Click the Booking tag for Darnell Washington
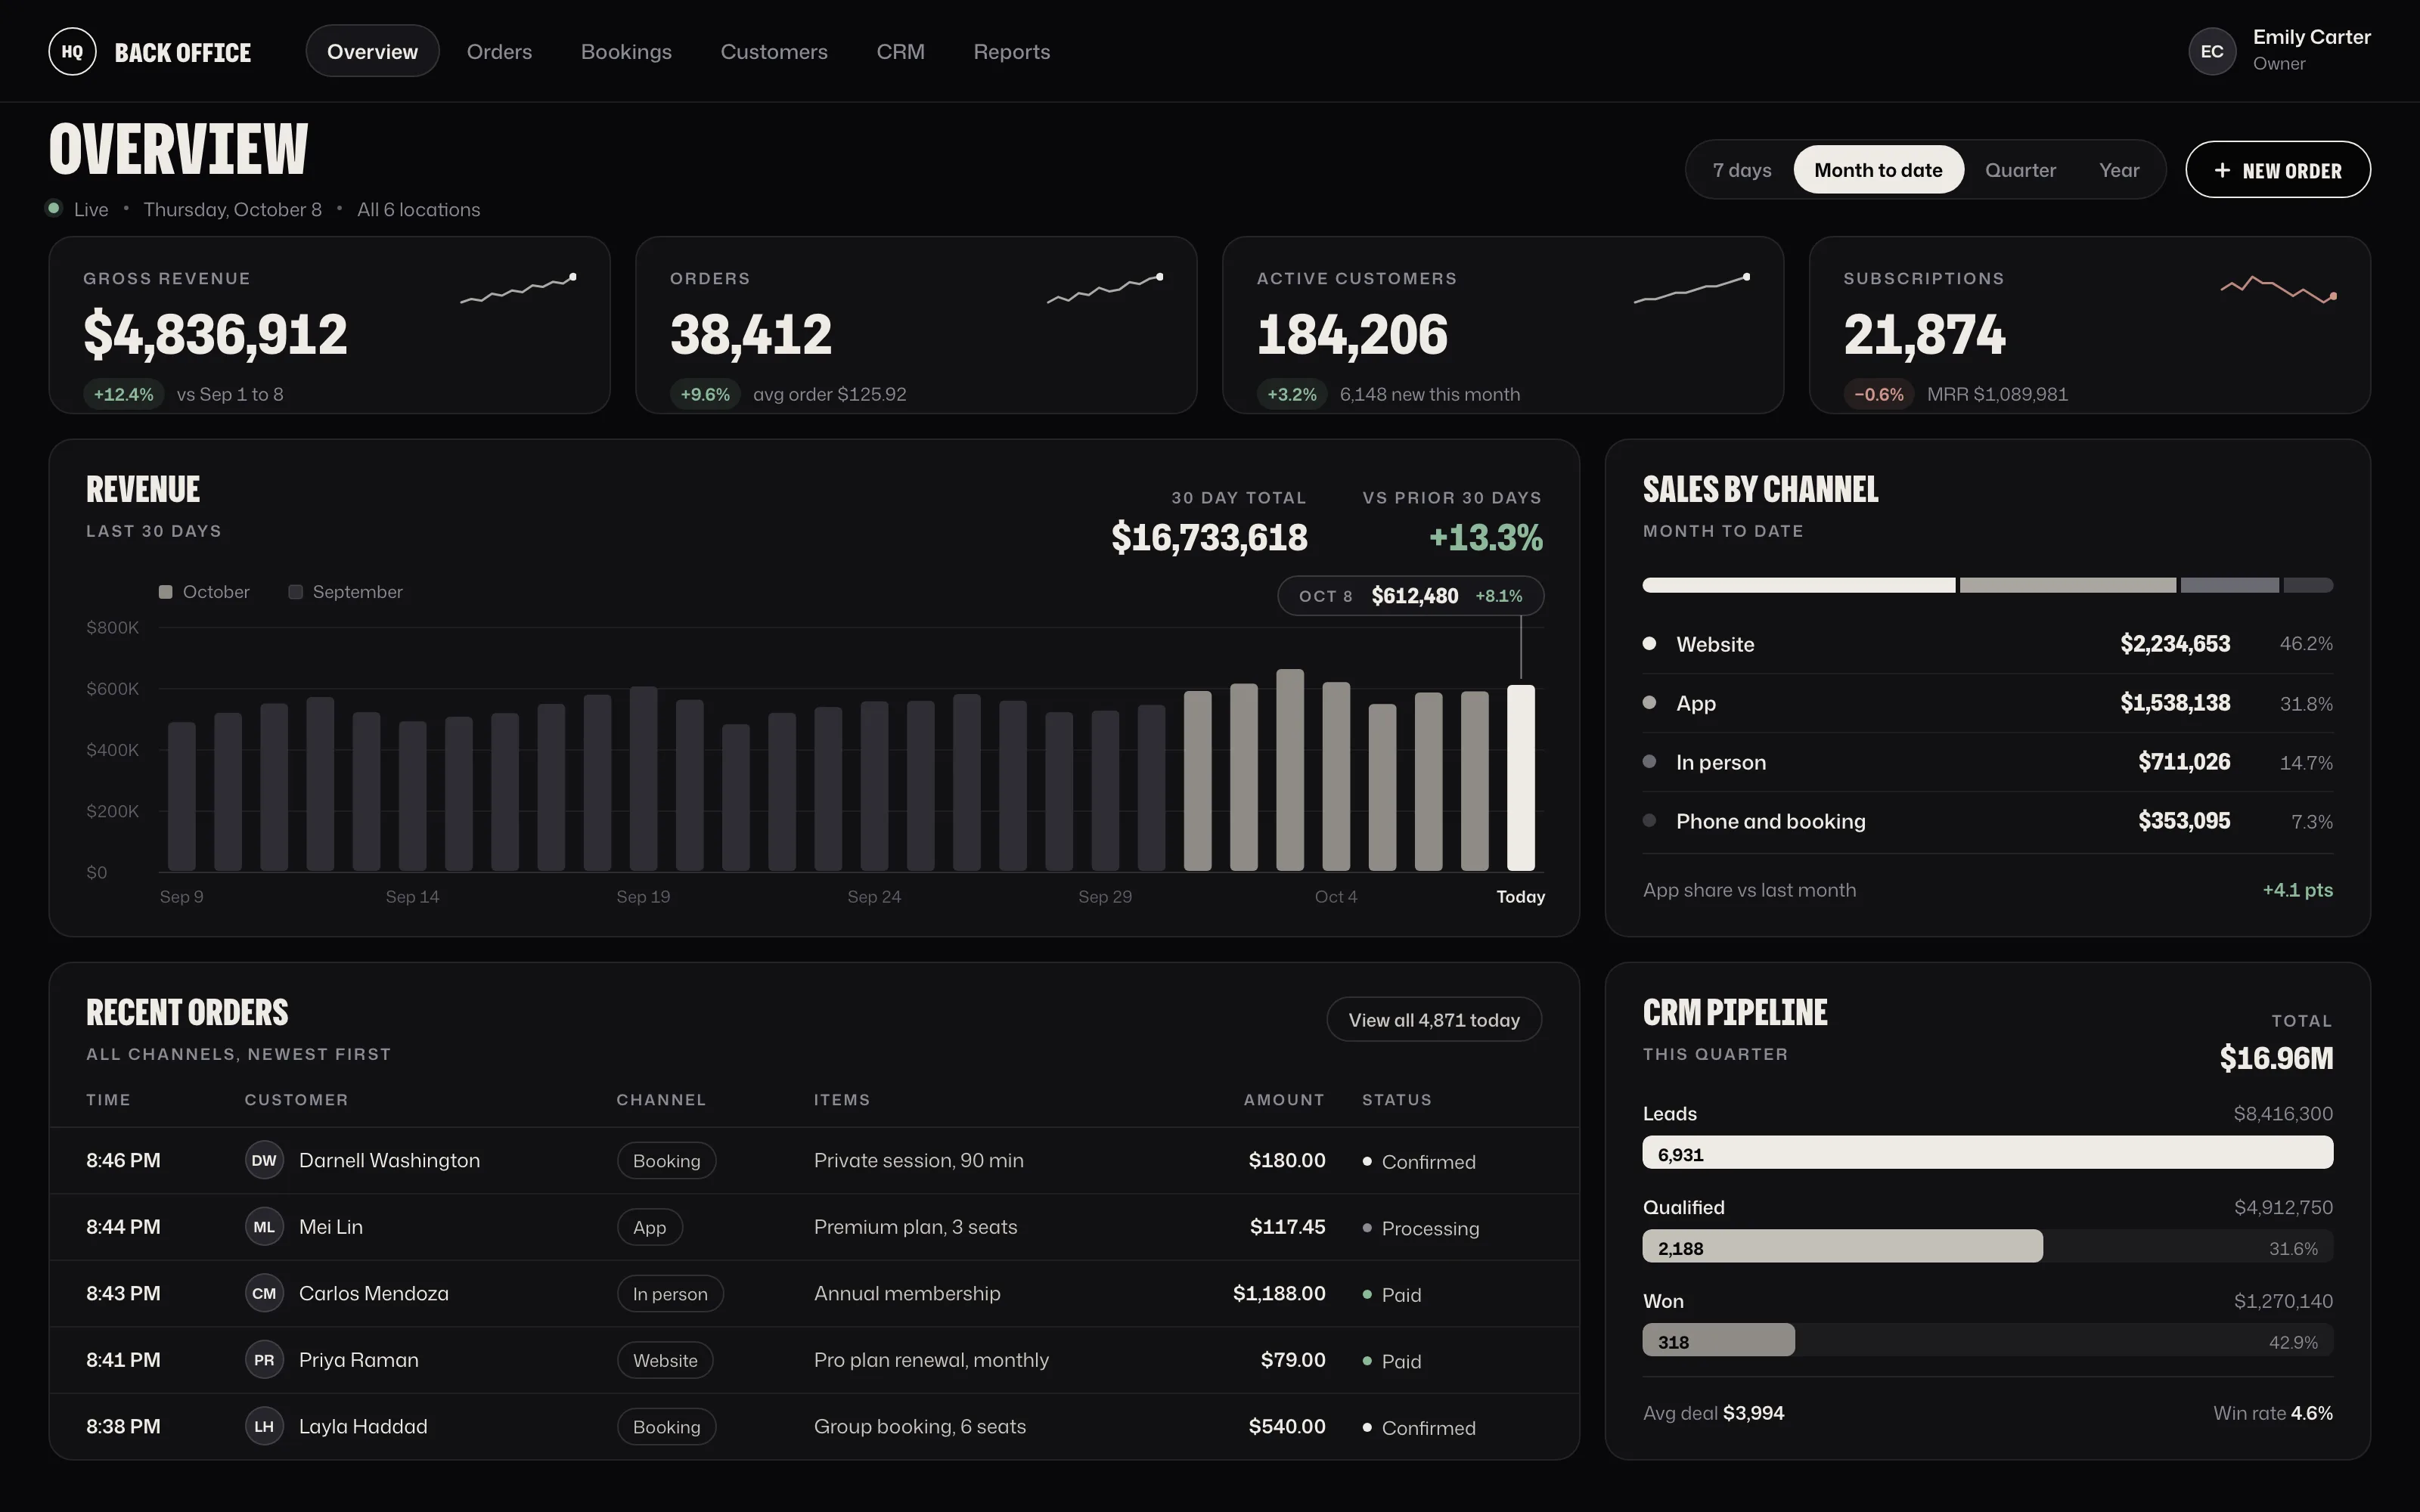Screen dimensions: 2420x1512 [666, 1161]
